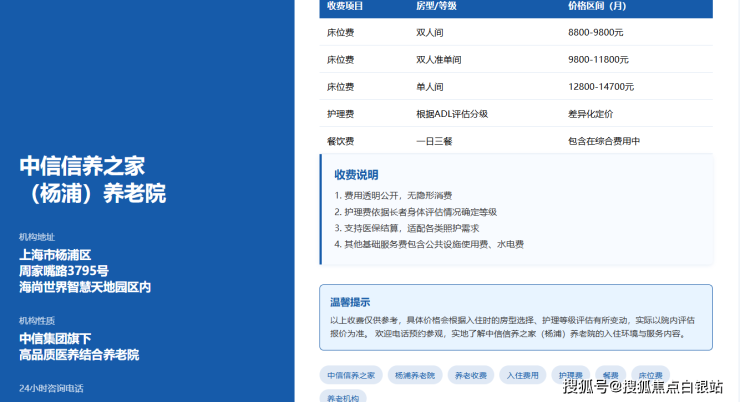Click the 收费说明 heading
The height and width of the screenshot is (402, 740).
click(x=356, y=175)
